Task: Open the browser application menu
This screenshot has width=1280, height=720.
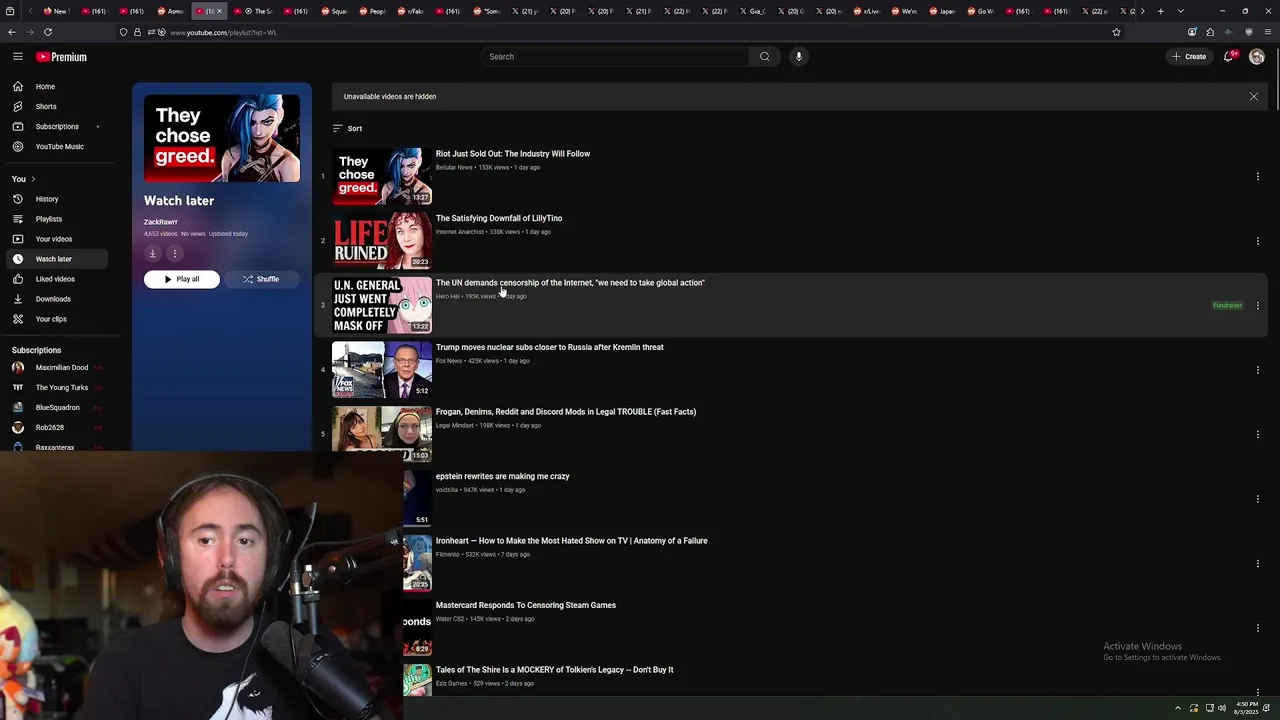Action: 1267,32
